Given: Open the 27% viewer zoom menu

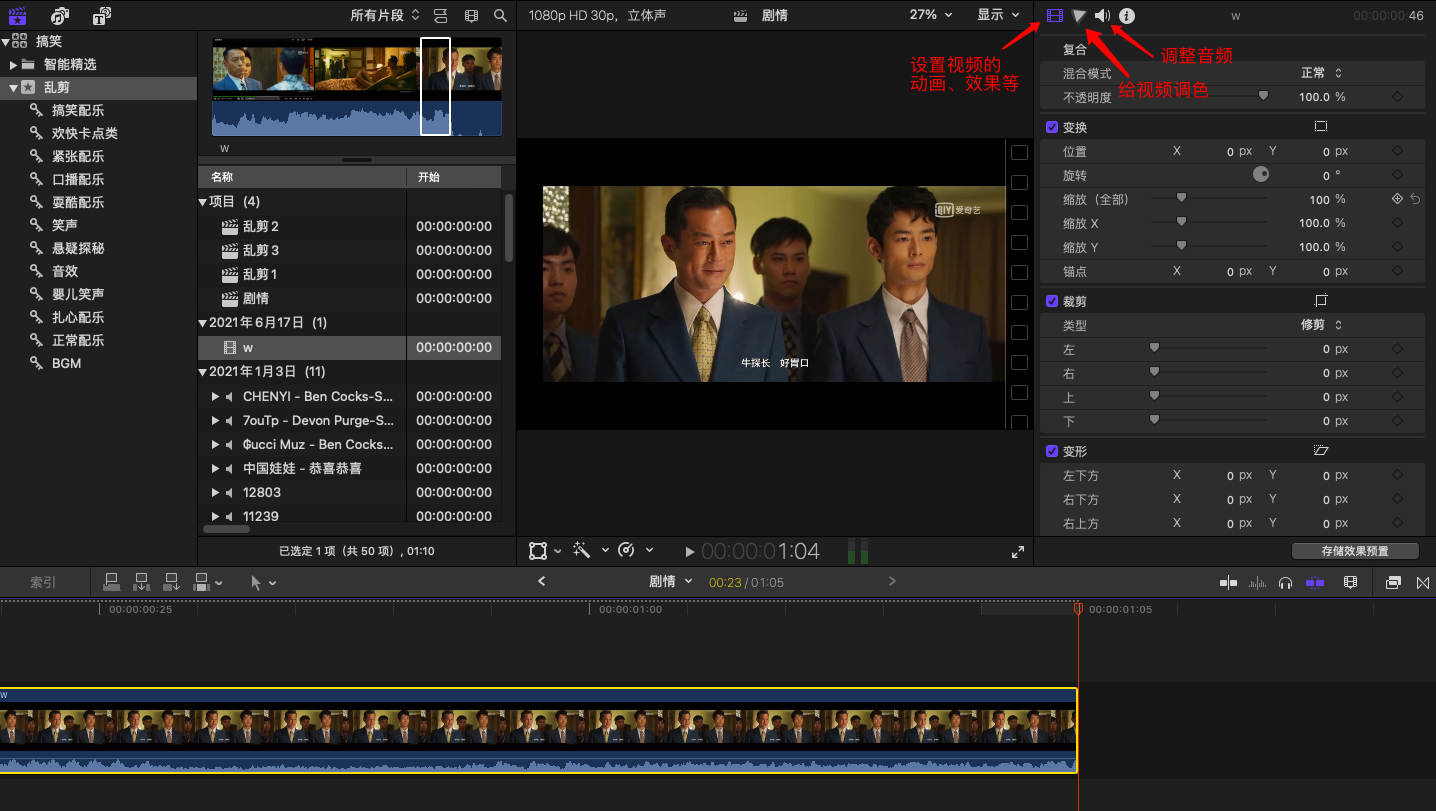Looking at the screenshot, I should (x=930, y=15).
